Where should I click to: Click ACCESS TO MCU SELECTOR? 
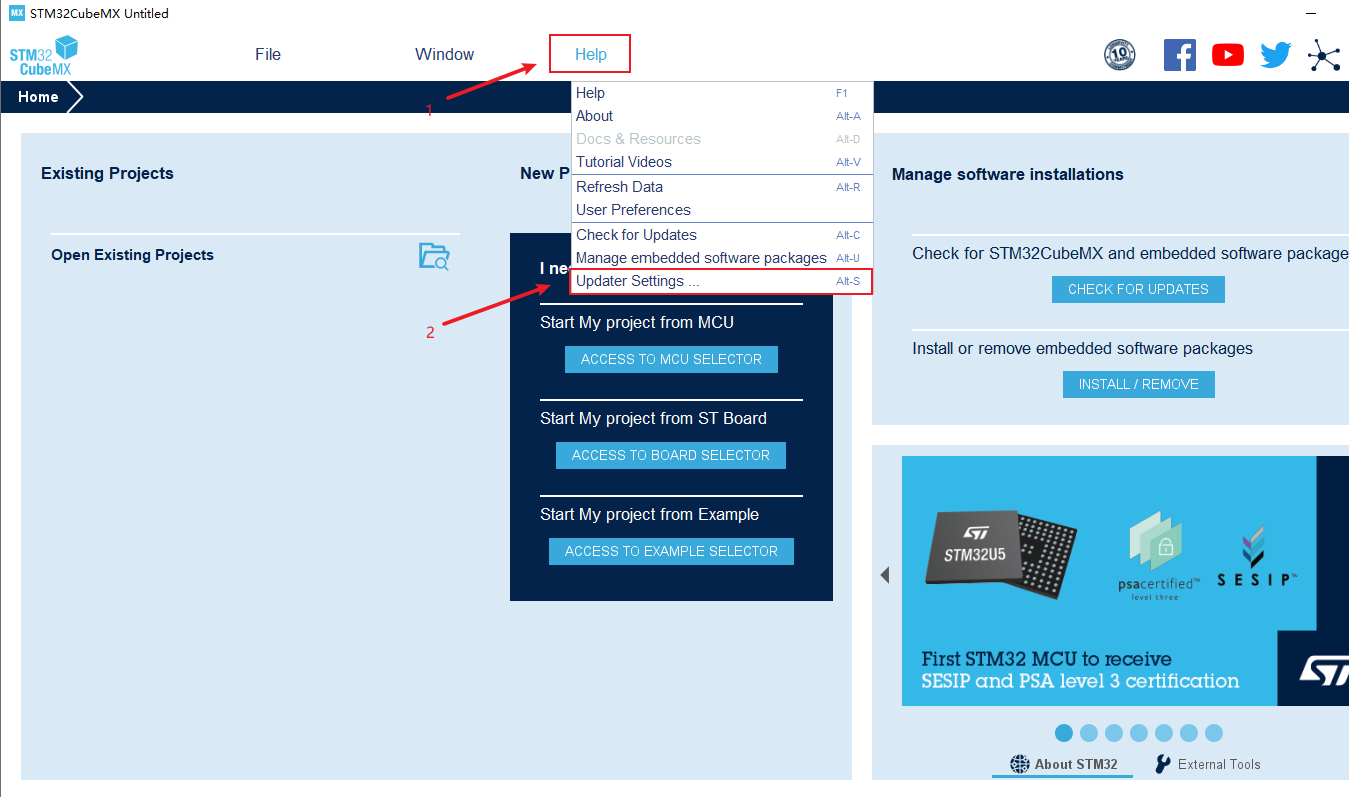click(671, 359)
